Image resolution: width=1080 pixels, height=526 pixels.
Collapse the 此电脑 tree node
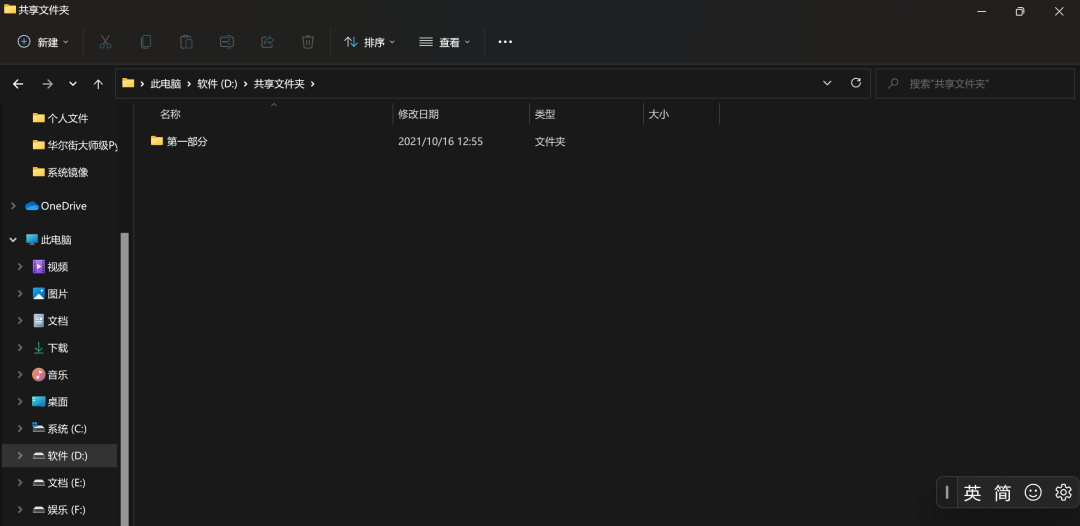coord(12,240)
